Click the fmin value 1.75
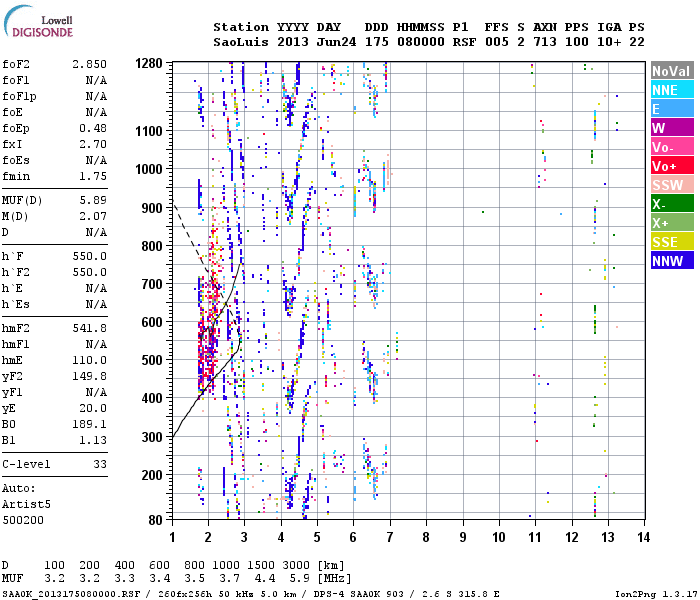 (x=93, y=176)
